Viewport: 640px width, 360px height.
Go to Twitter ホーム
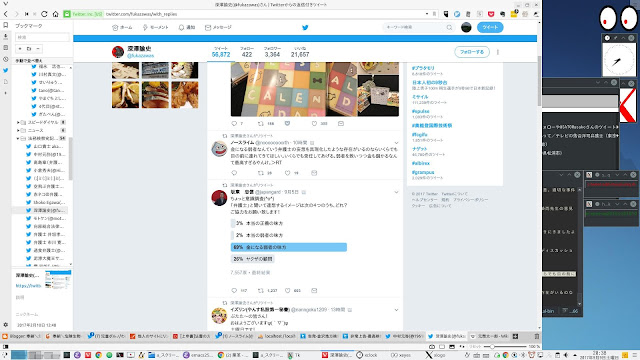coord(122,27)
